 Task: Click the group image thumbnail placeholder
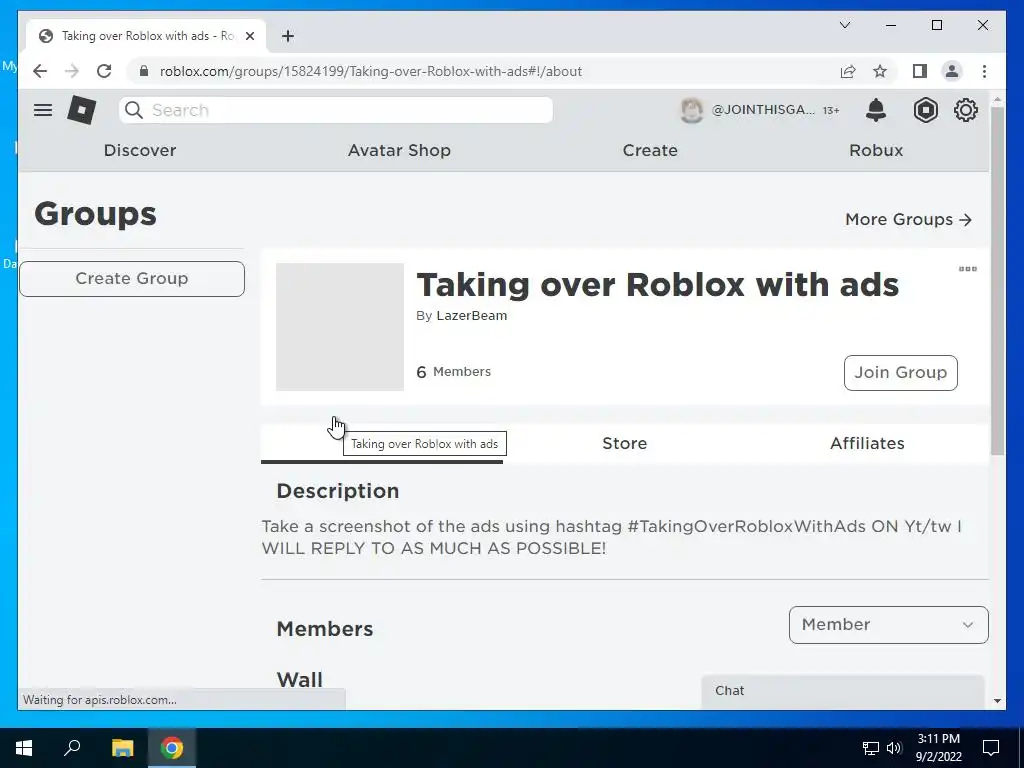[340, 327]
